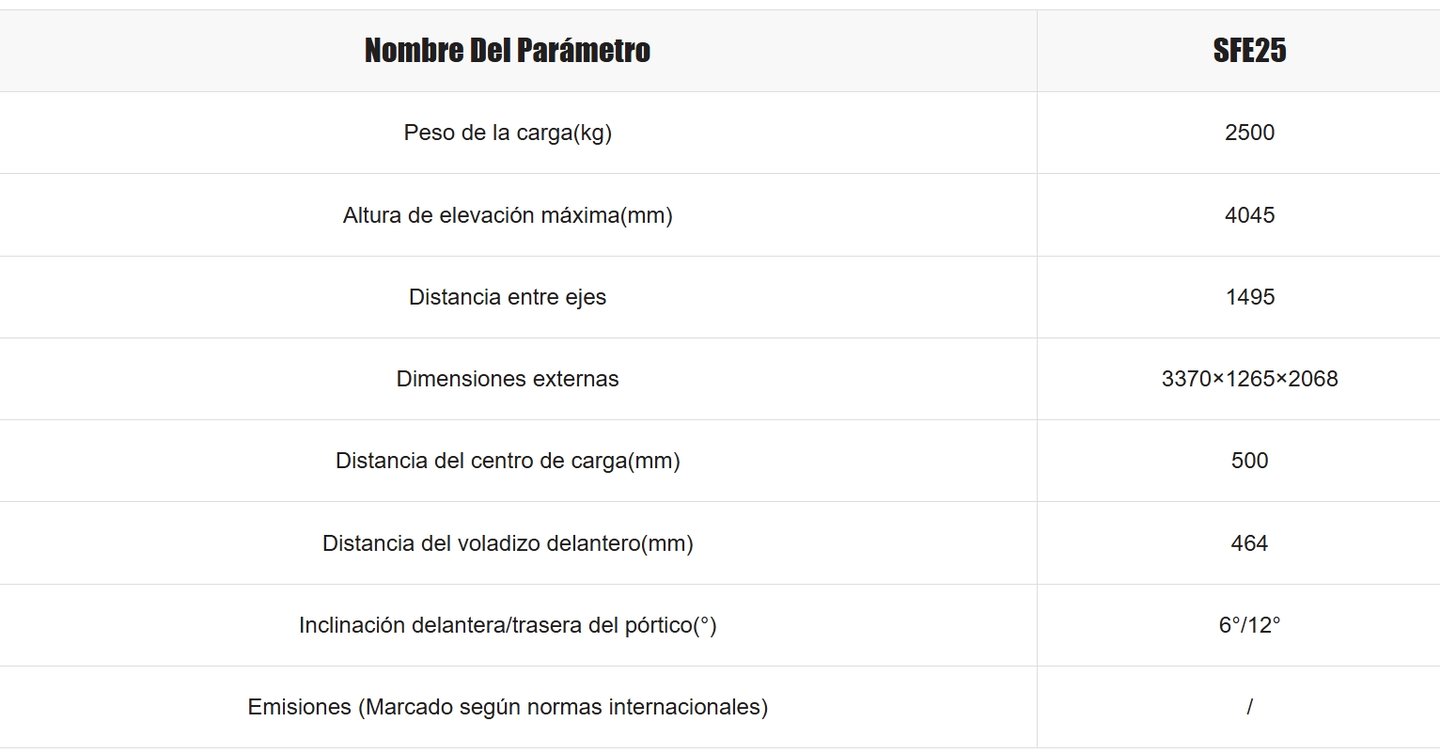Viewport: 1440px width, 753px height.
Task: Select 'Distancia del voladizo delantero(mm)' cell
Action: point(507,543)
